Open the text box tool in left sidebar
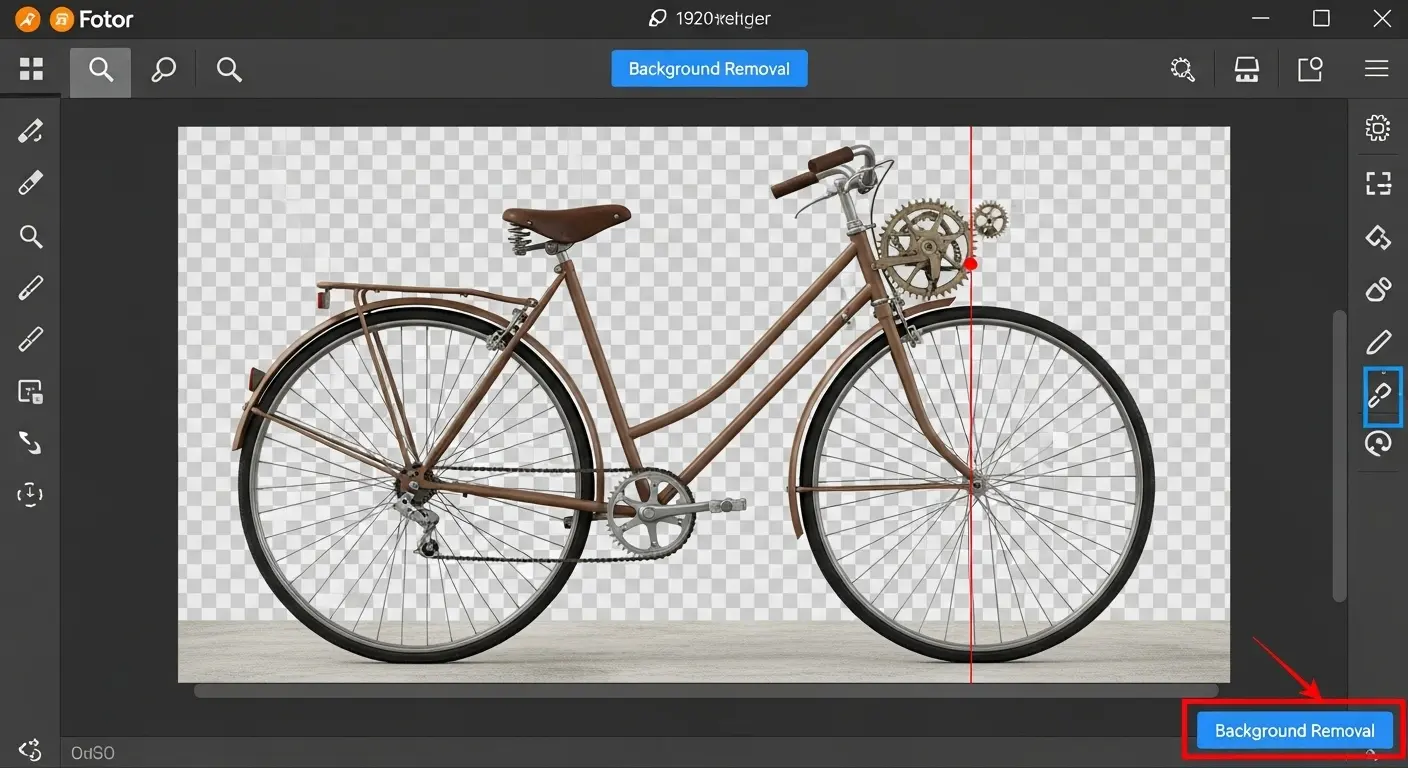 click(31, 392)
